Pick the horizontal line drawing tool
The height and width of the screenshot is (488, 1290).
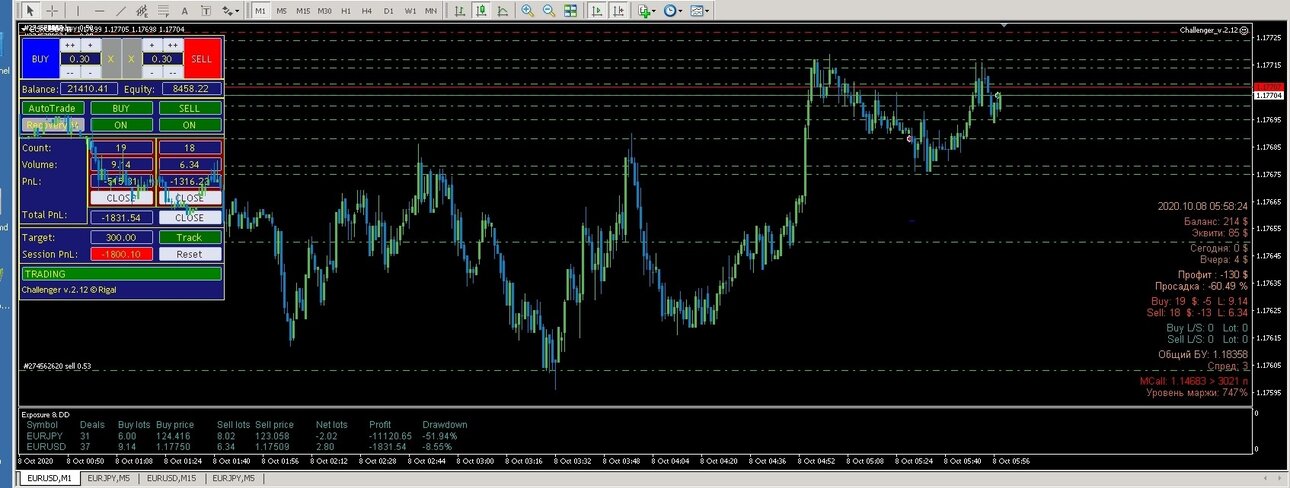pyautogui.click(x=97, y=10)
